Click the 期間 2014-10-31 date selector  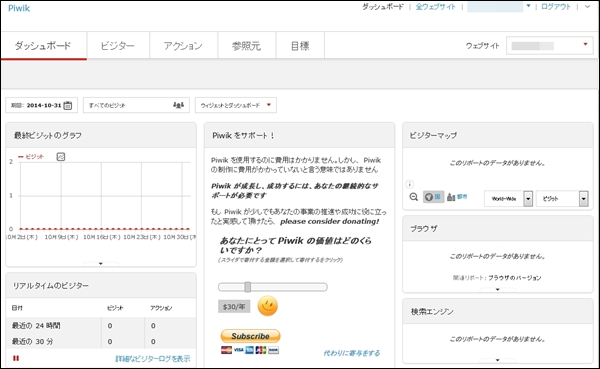click(42, 105)
